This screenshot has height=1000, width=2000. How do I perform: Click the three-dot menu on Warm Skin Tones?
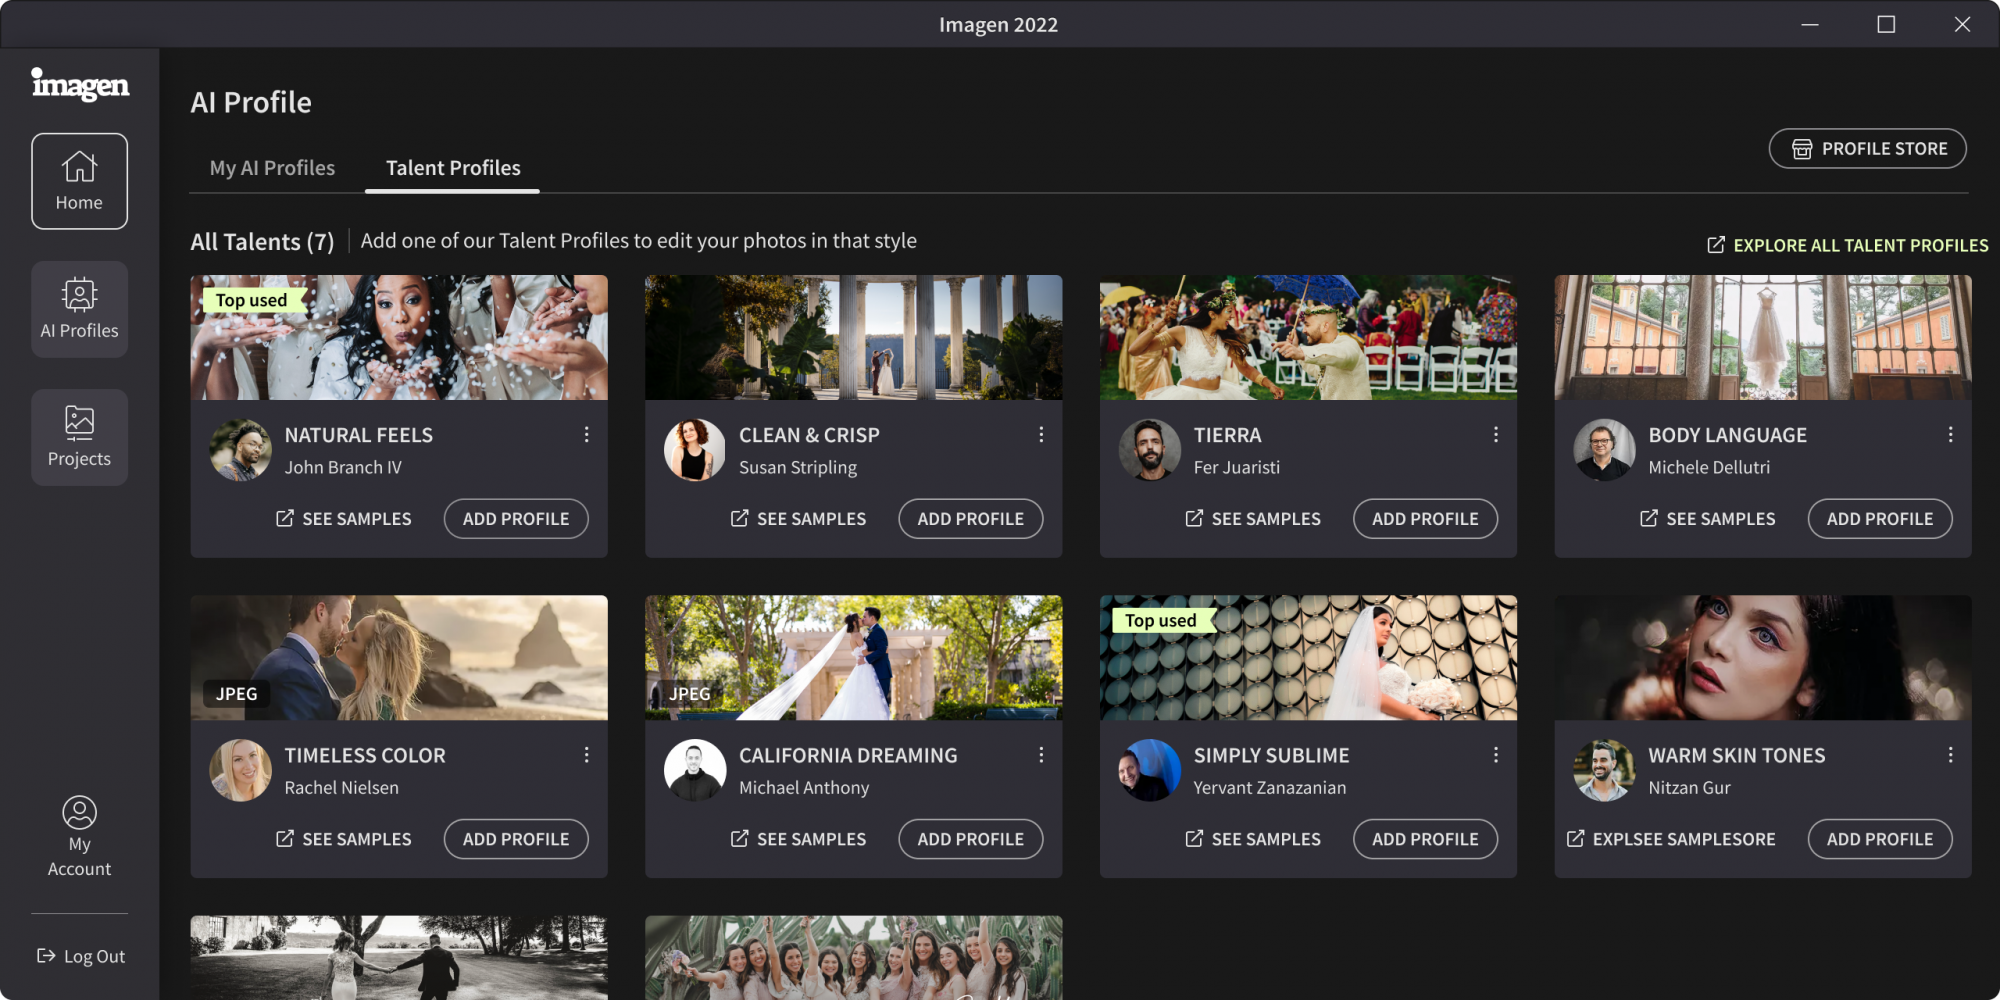click(x=1950, y=754)
